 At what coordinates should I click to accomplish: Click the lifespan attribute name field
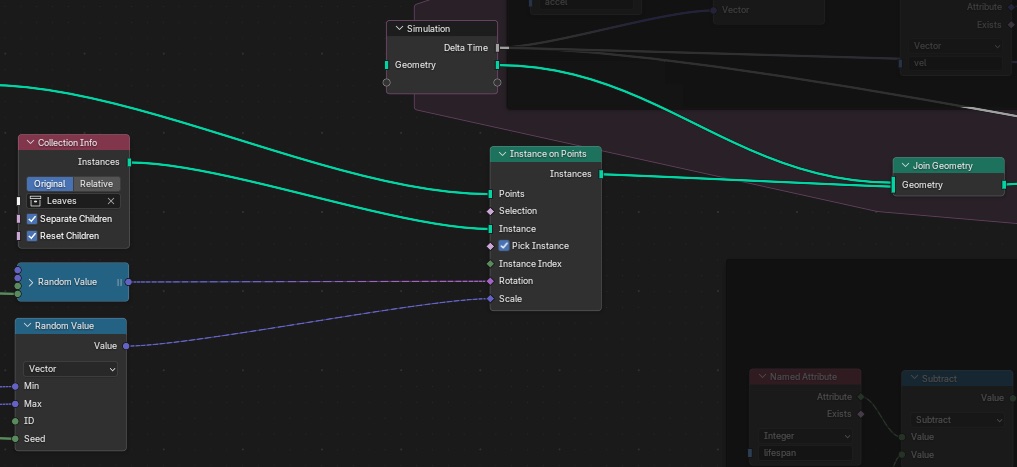click(x=805, y=454)
